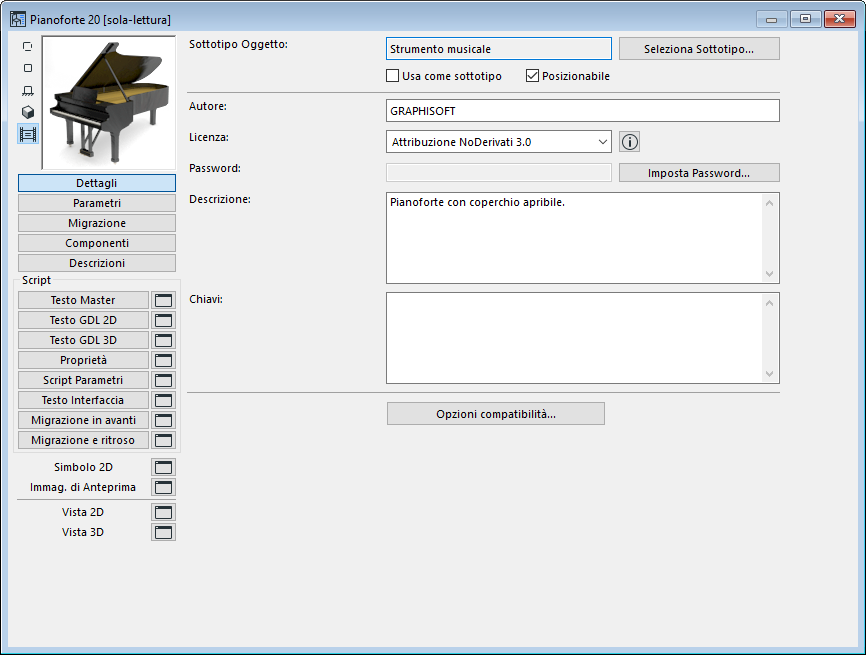
Task: Click into the Descrizione text area
Action: click(x=573, y=238)
